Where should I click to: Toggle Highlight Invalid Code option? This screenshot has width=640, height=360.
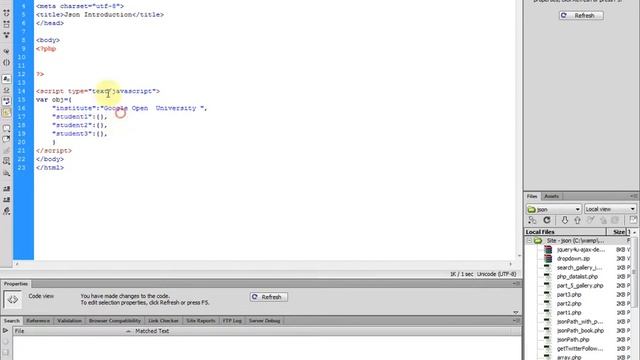pos(7,90)
